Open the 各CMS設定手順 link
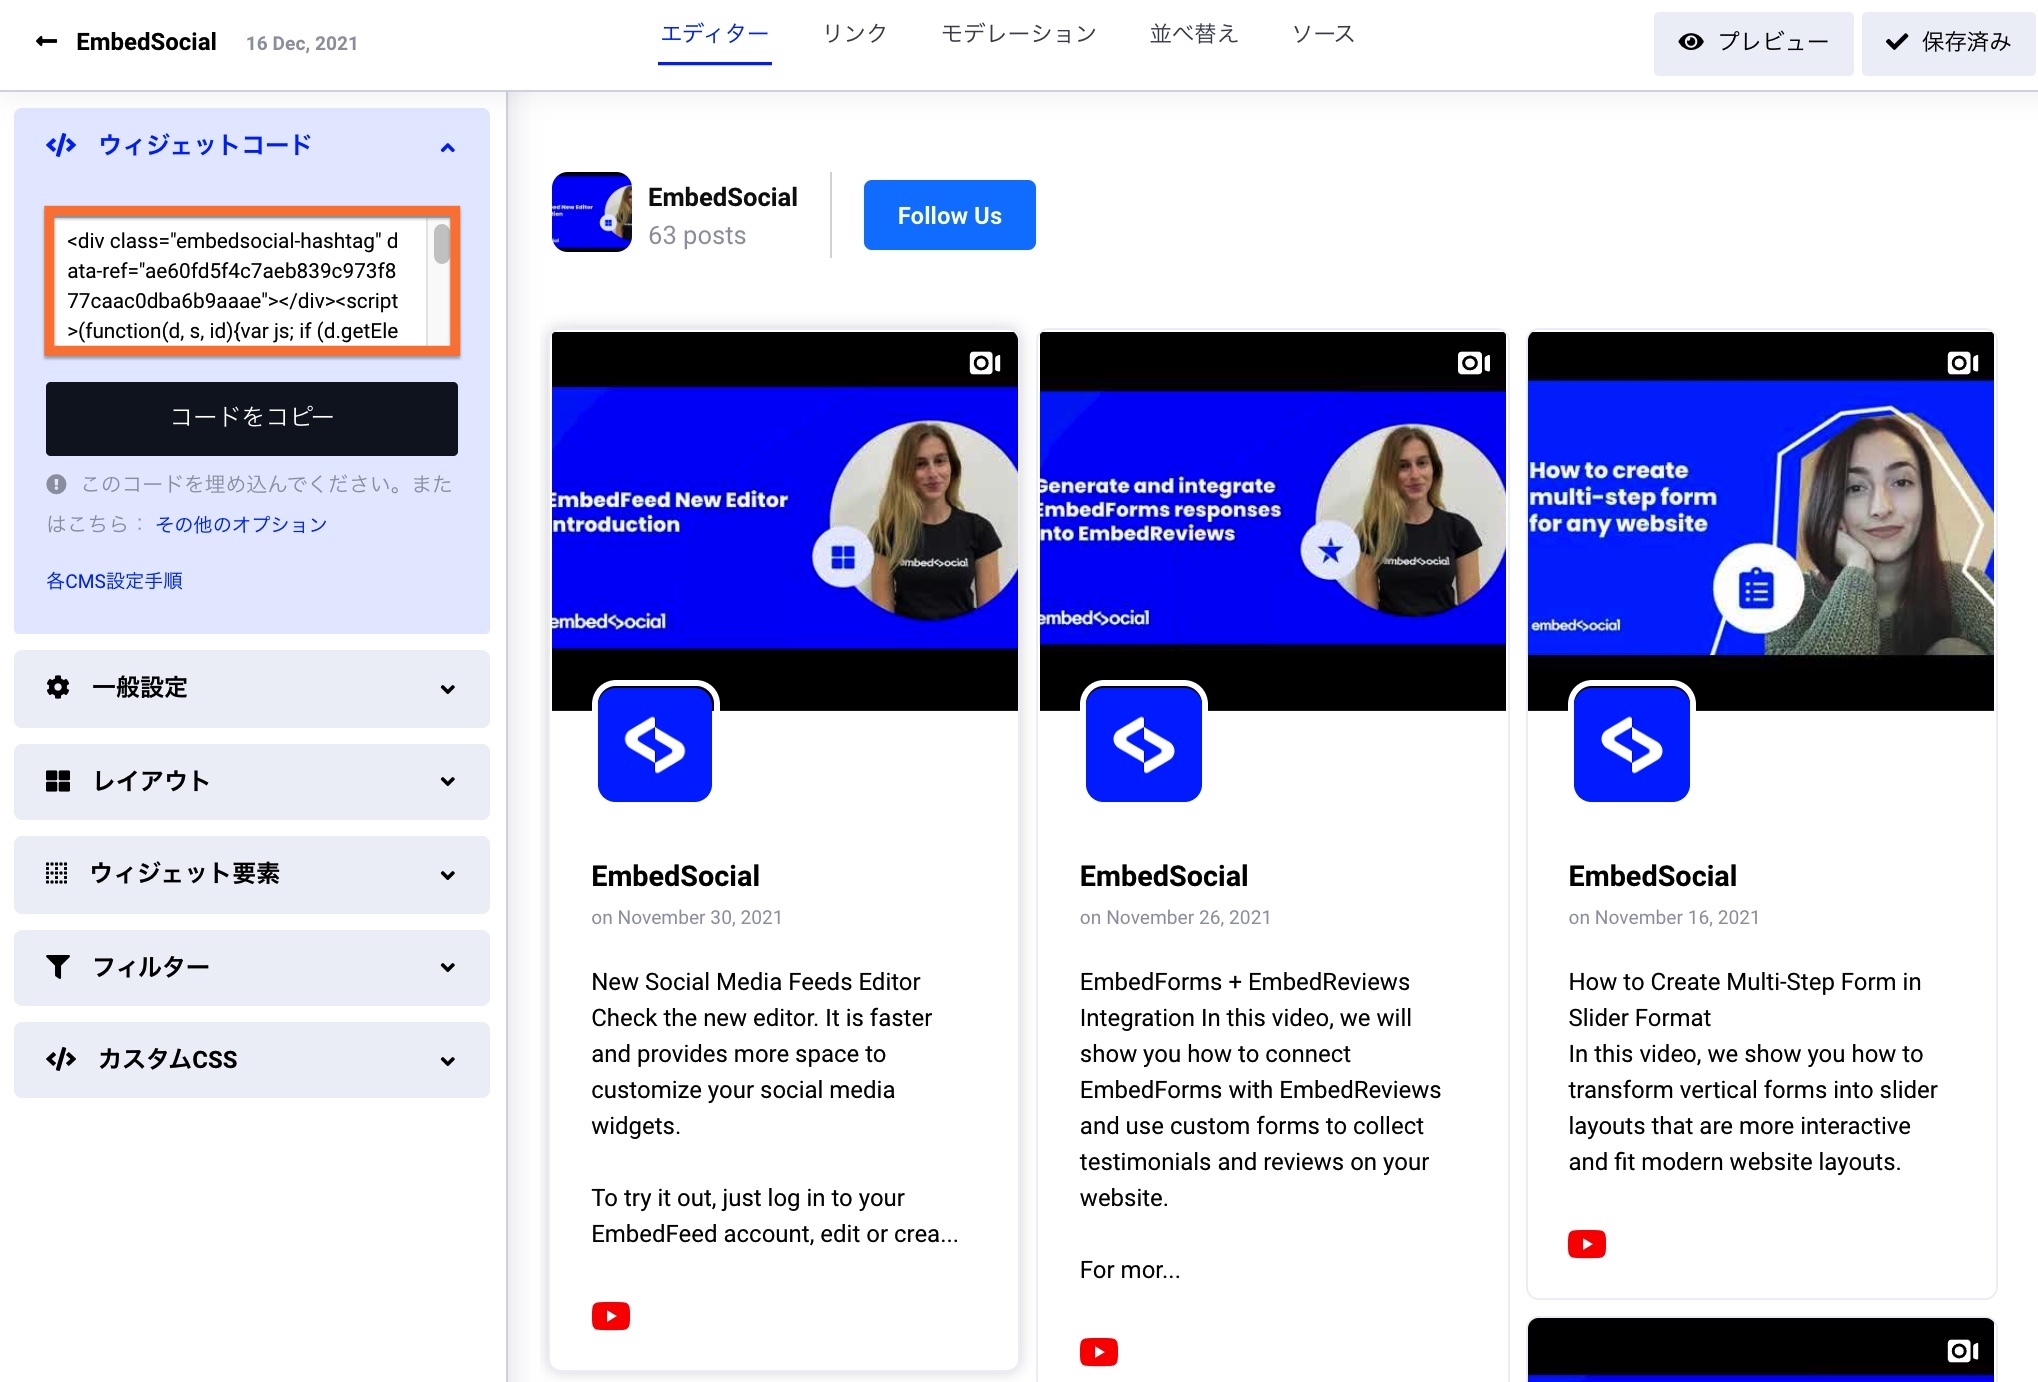Image resolution: width=2038 pixels, height=1382 pixels. point(114,581)
